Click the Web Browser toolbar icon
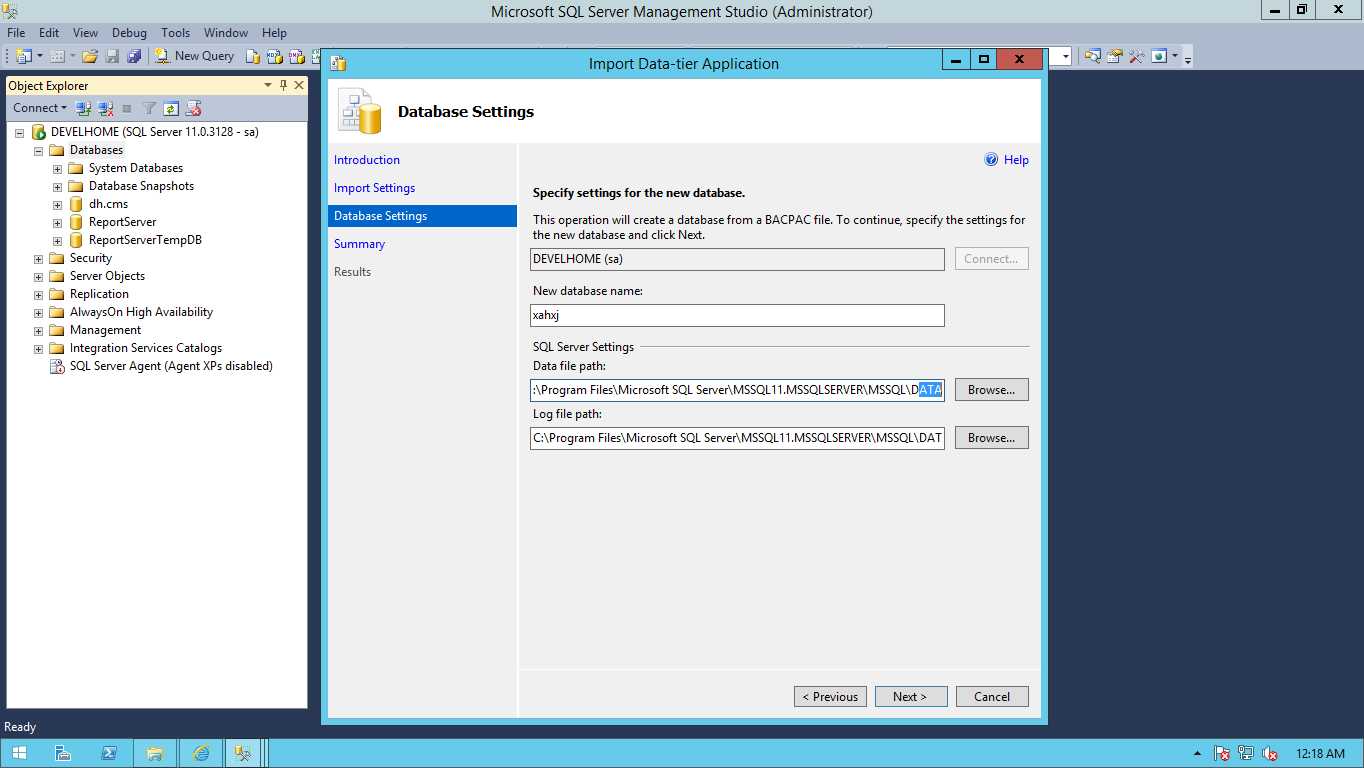 point(1159,56)
